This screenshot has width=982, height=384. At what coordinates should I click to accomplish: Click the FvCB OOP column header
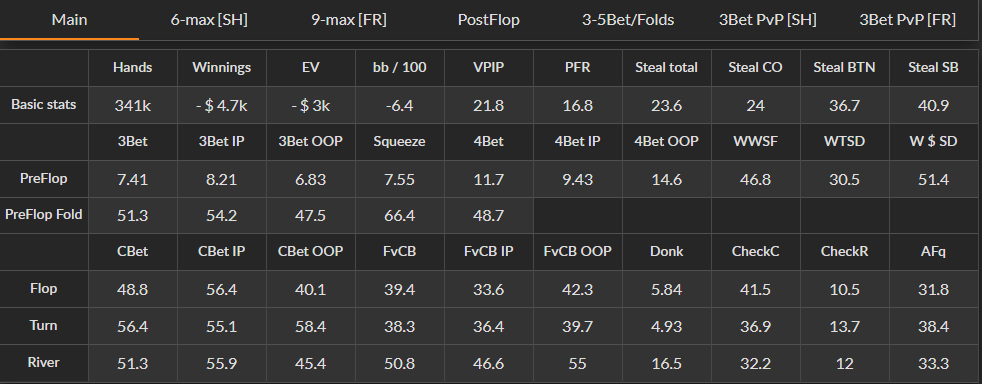pos(577,251)
